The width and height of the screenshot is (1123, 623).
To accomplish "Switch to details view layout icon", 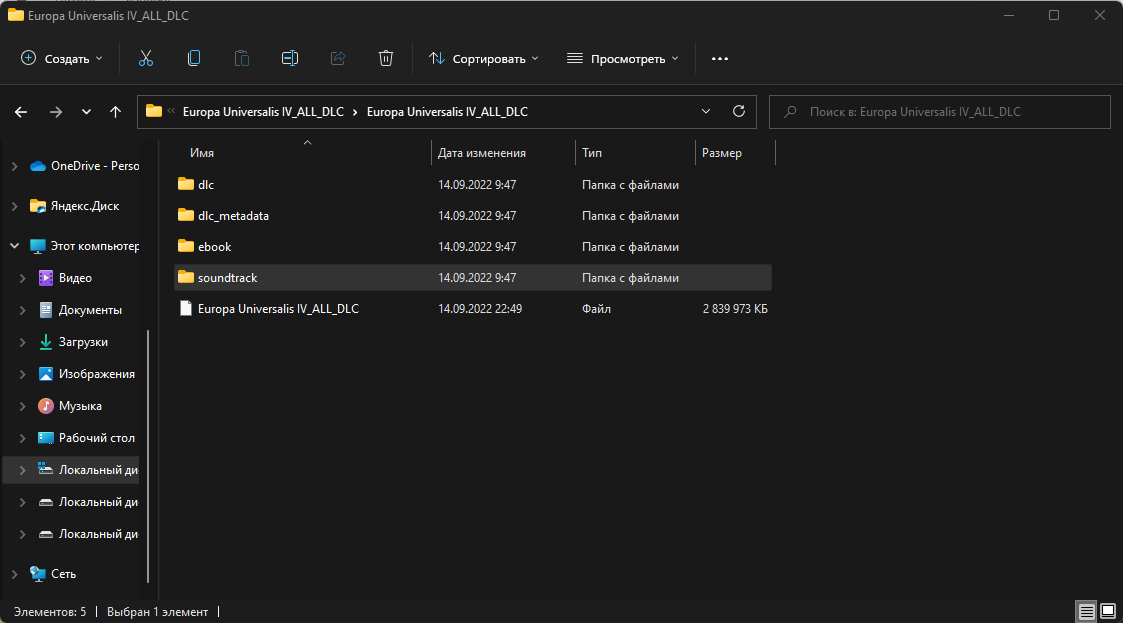I will (x=1086, y=612).
